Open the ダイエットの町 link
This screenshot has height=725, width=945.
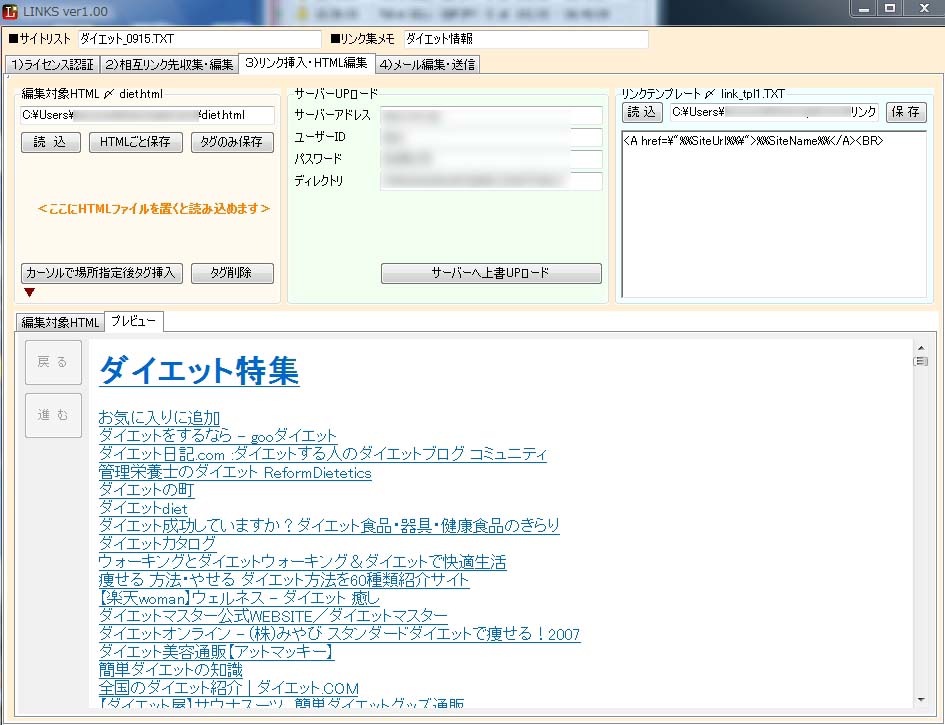146,489
